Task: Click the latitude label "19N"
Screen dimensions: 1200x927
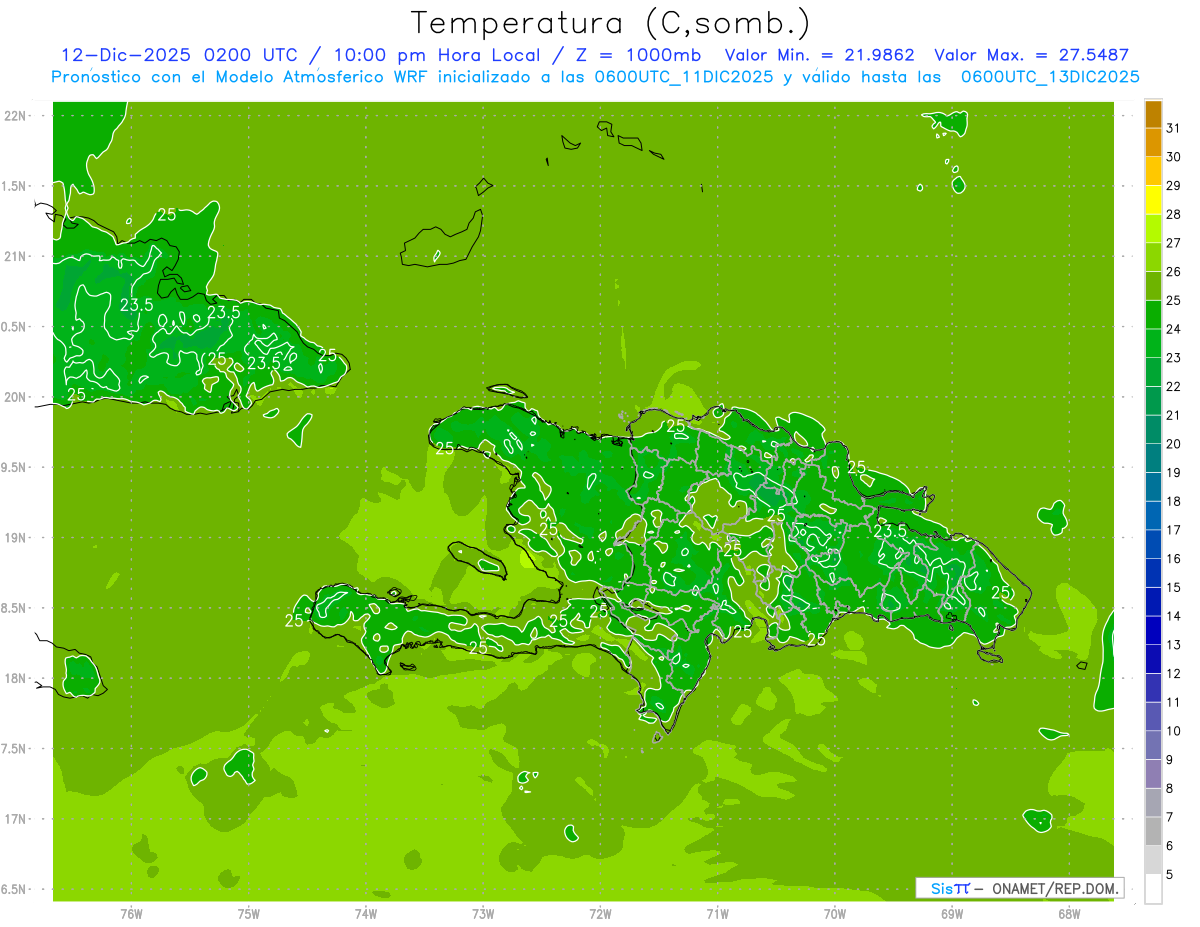Action: click(17, 537)
